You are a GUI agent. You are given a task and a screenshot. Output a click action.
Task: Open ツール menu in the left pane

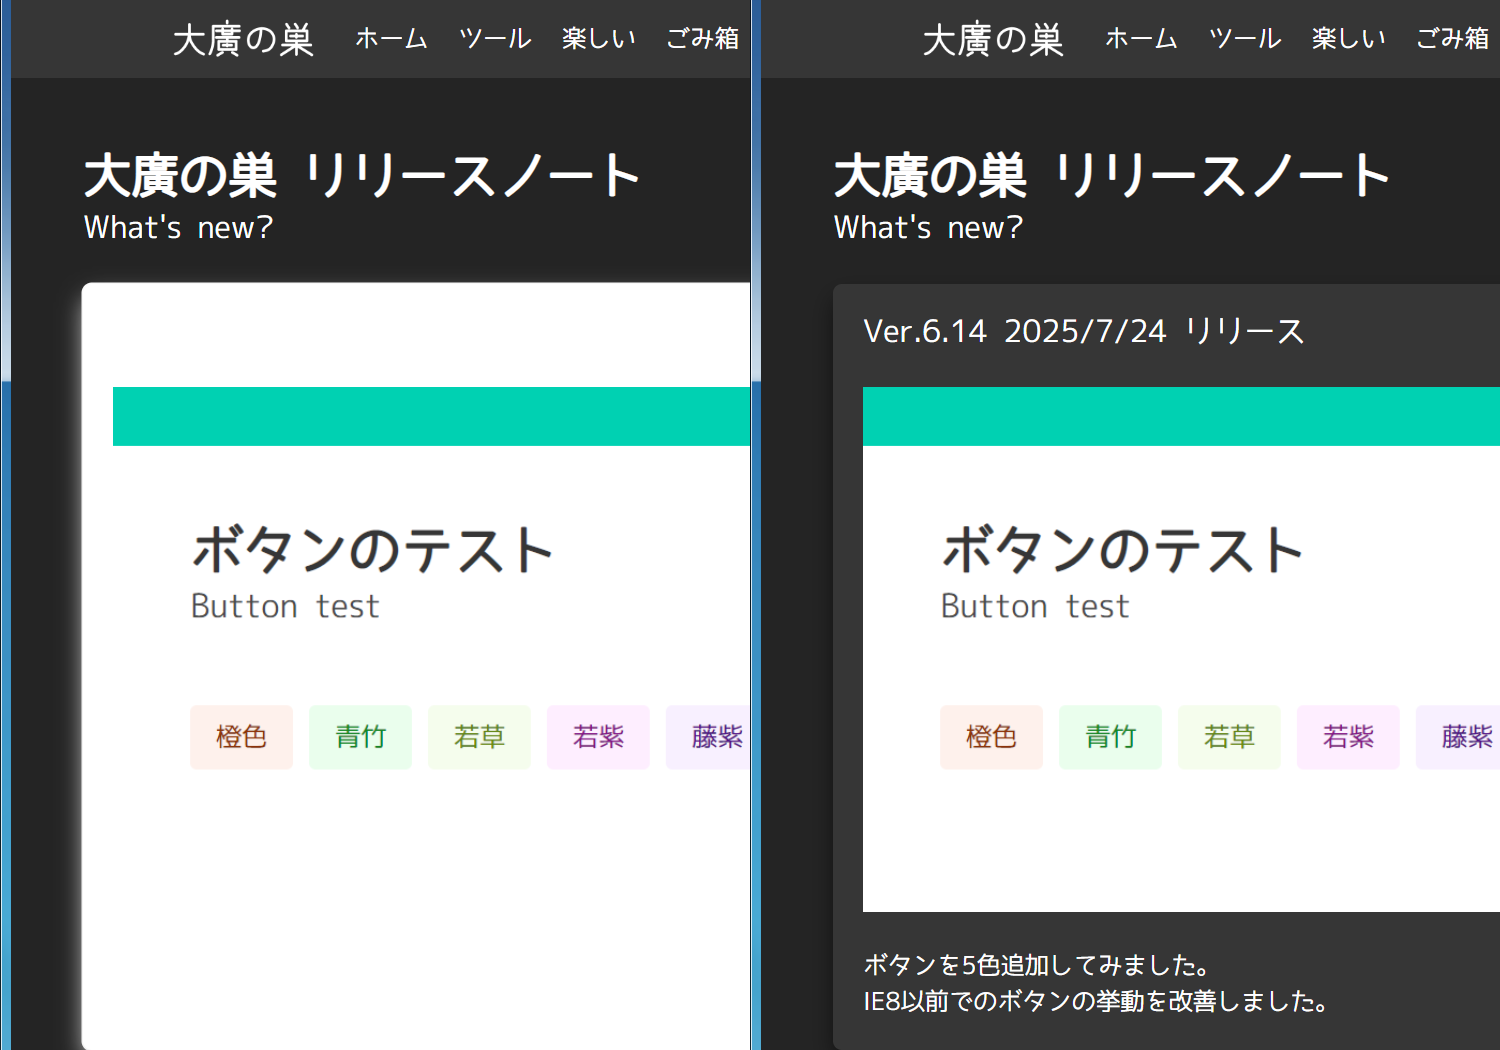pyautogui.click(x=495, y=39)
